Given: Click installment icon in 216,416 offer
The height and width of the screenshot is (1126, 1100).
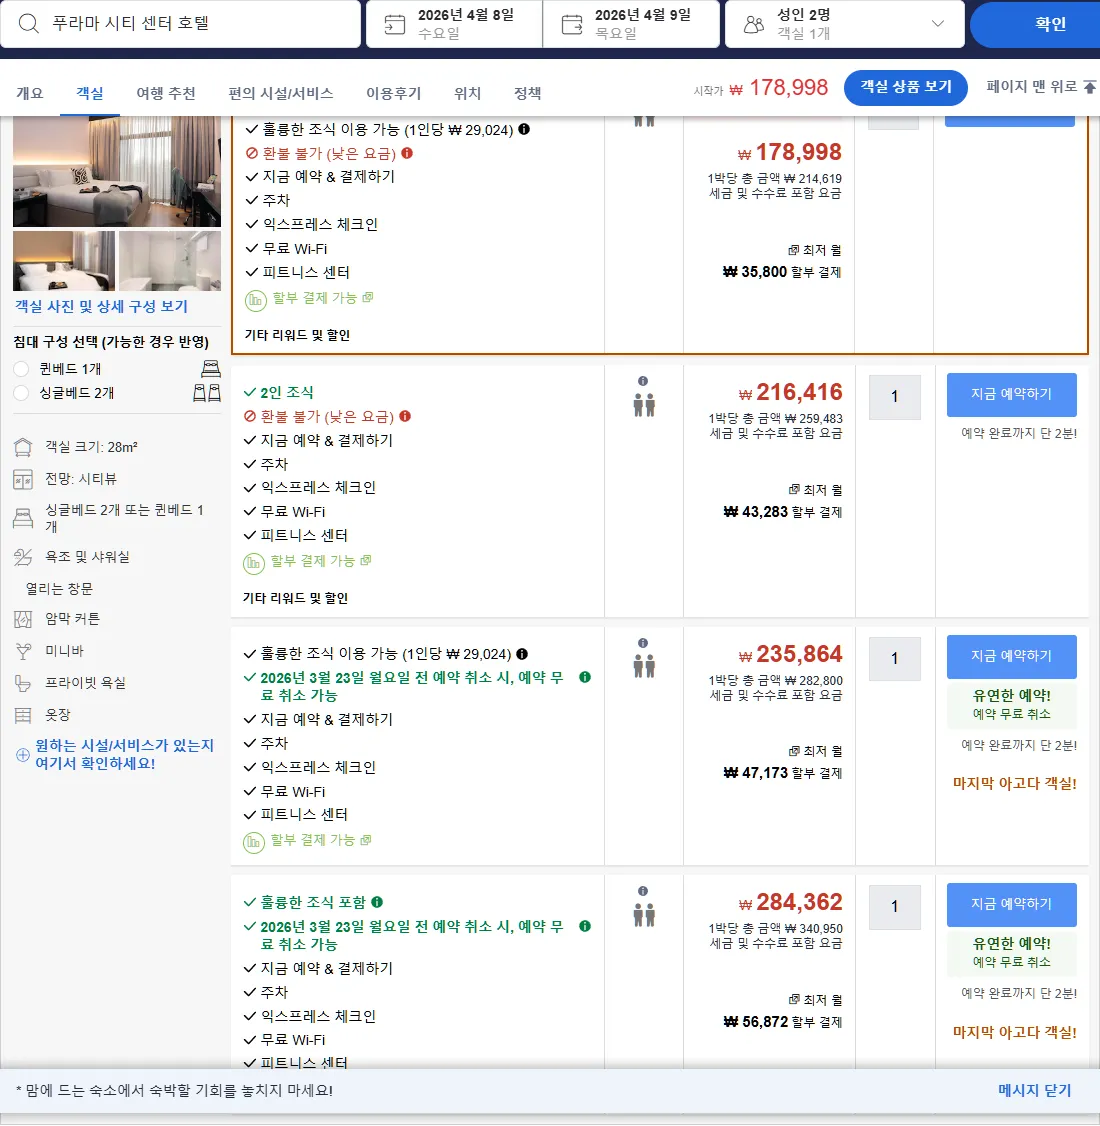Looking at the screenshot, I should (253, 564).
